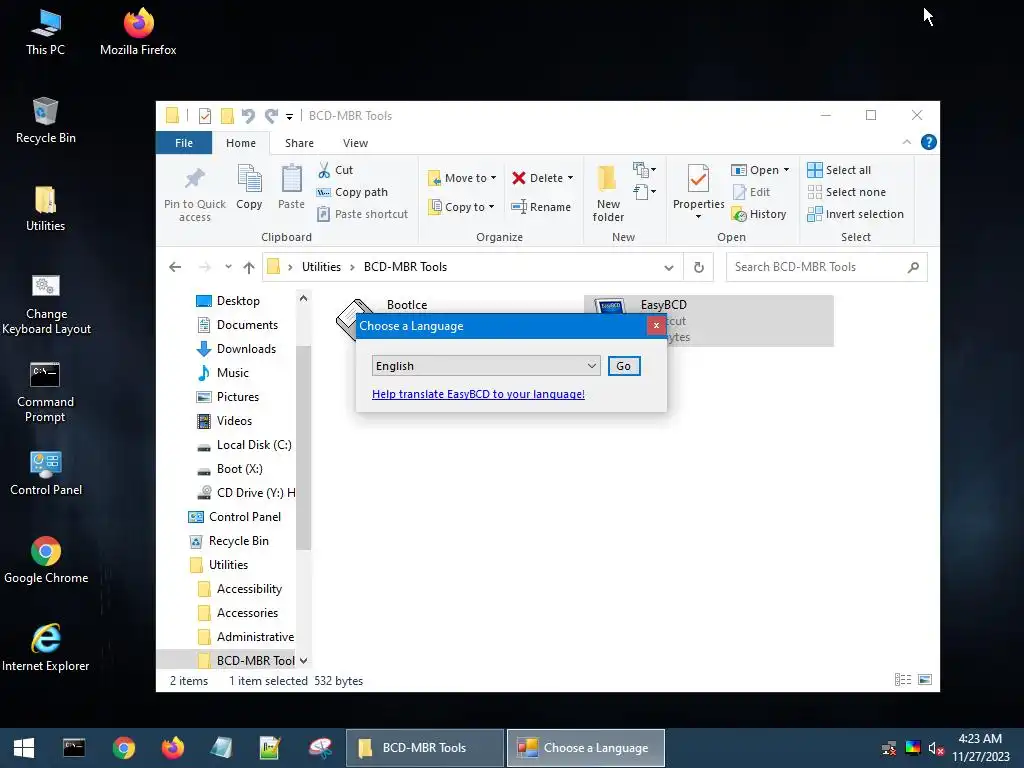
Task: Open the File menu tab
Action: (184, 143)
